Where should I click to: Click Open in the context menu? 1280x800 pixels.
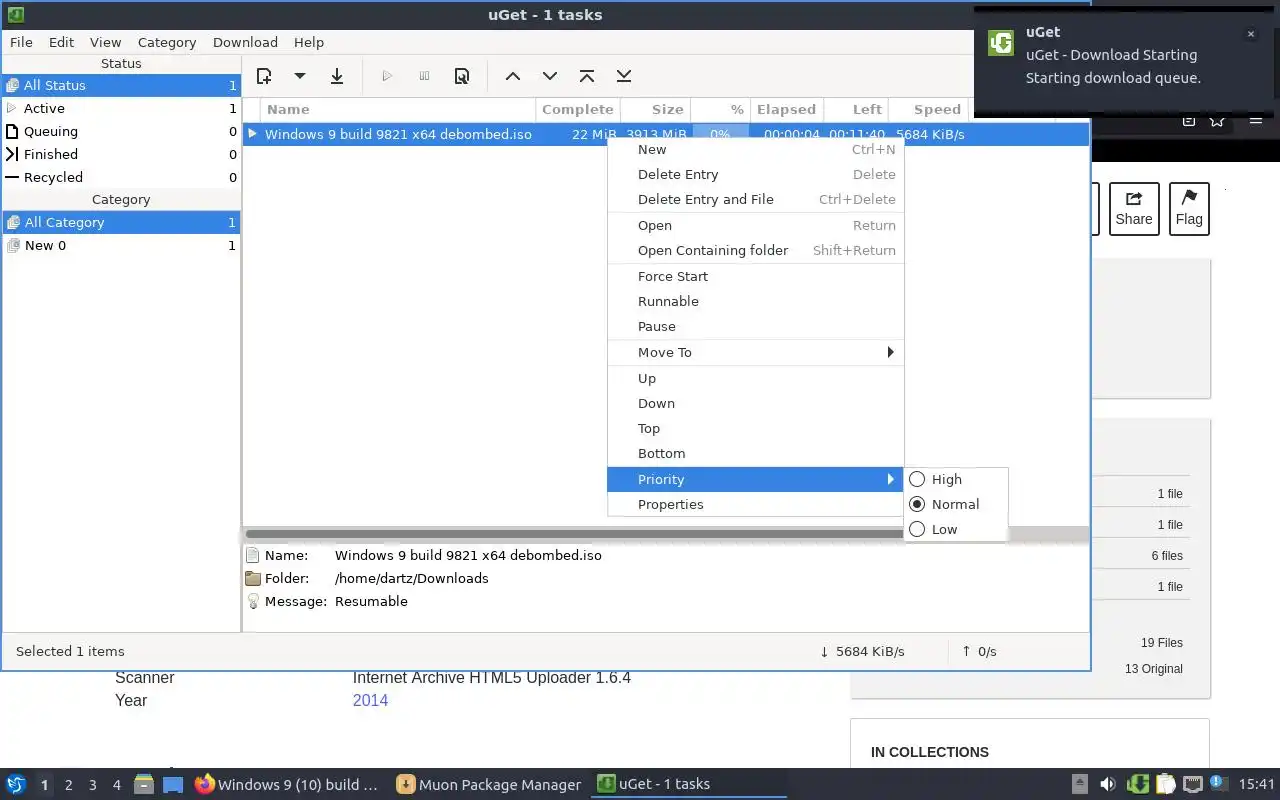pyautogui.click(x=755, y=225)
